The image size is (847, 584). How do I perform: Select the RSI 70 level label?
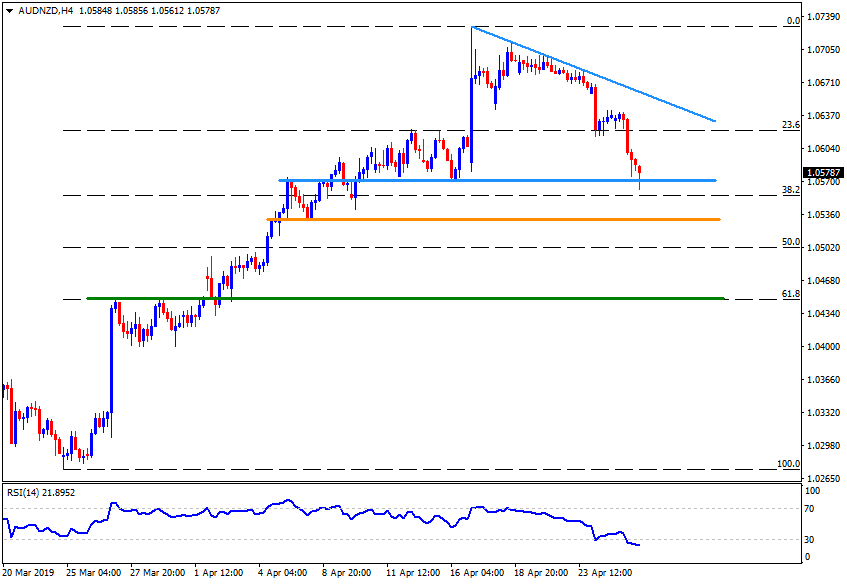coord(809,508)
